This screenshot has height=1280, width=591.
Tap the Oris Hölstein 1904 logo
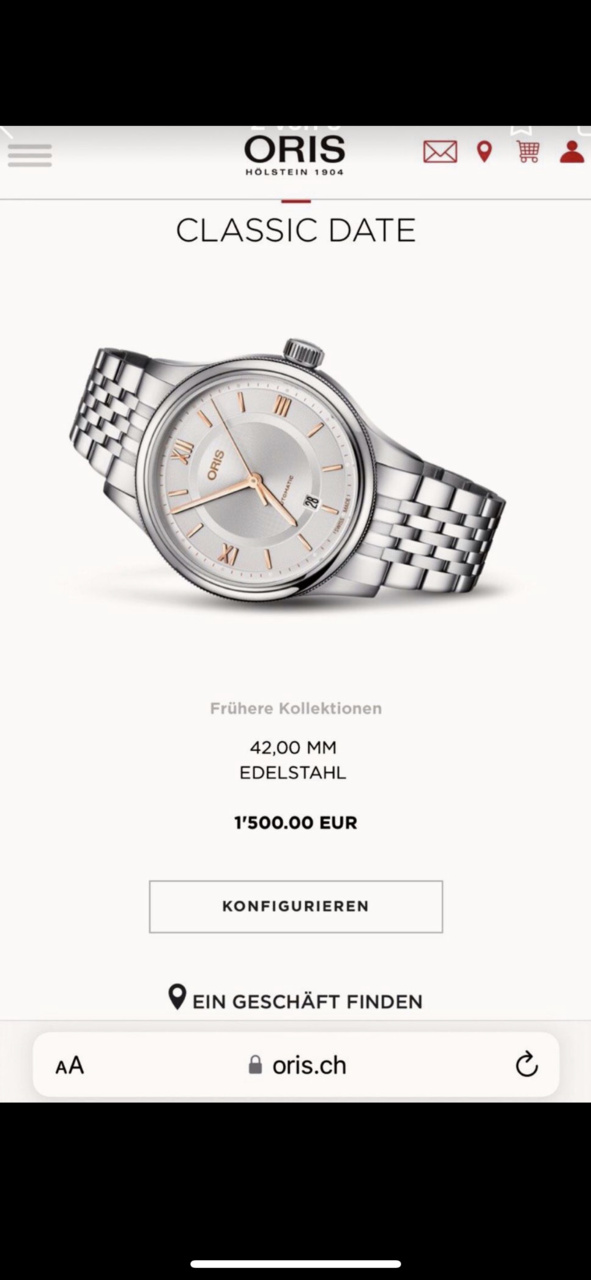pos(295,156)
